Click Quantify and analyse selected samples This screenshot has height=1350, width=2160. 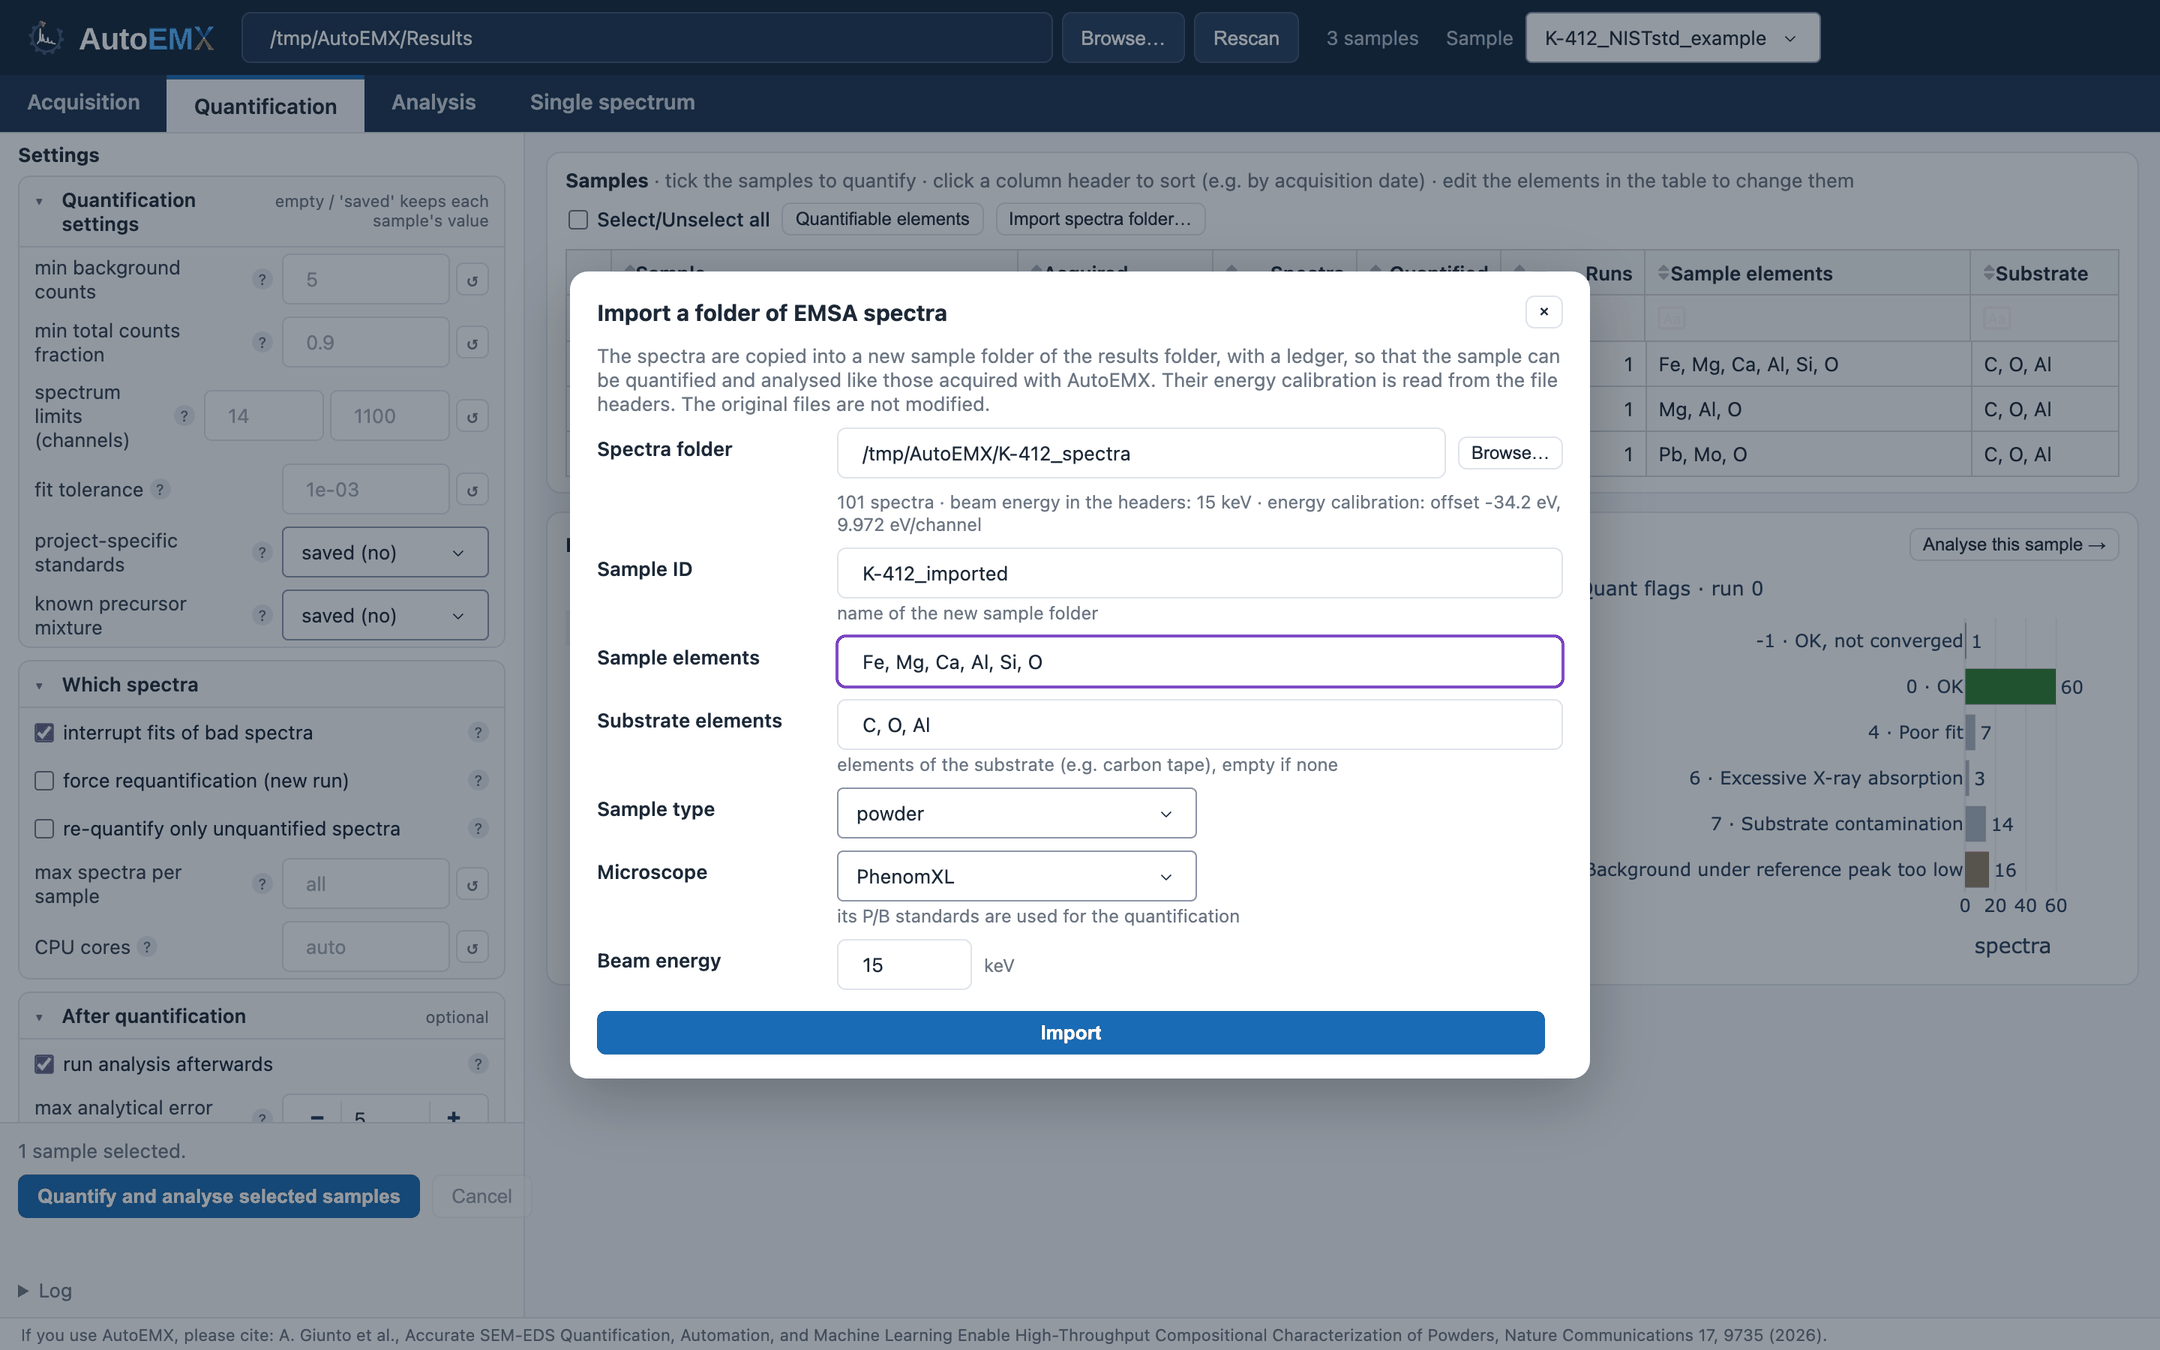click(219, 1196)
